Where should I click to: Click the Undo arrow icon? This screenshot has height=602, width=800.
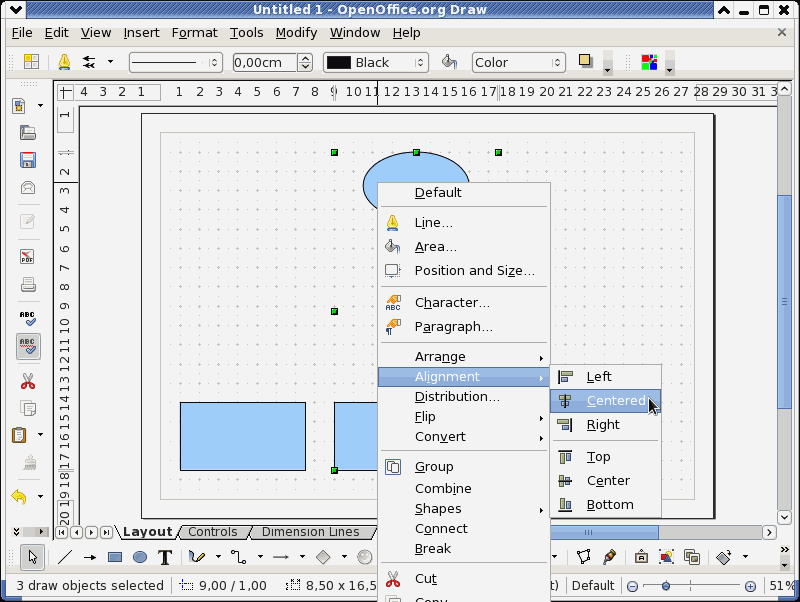tap(19, 496)
